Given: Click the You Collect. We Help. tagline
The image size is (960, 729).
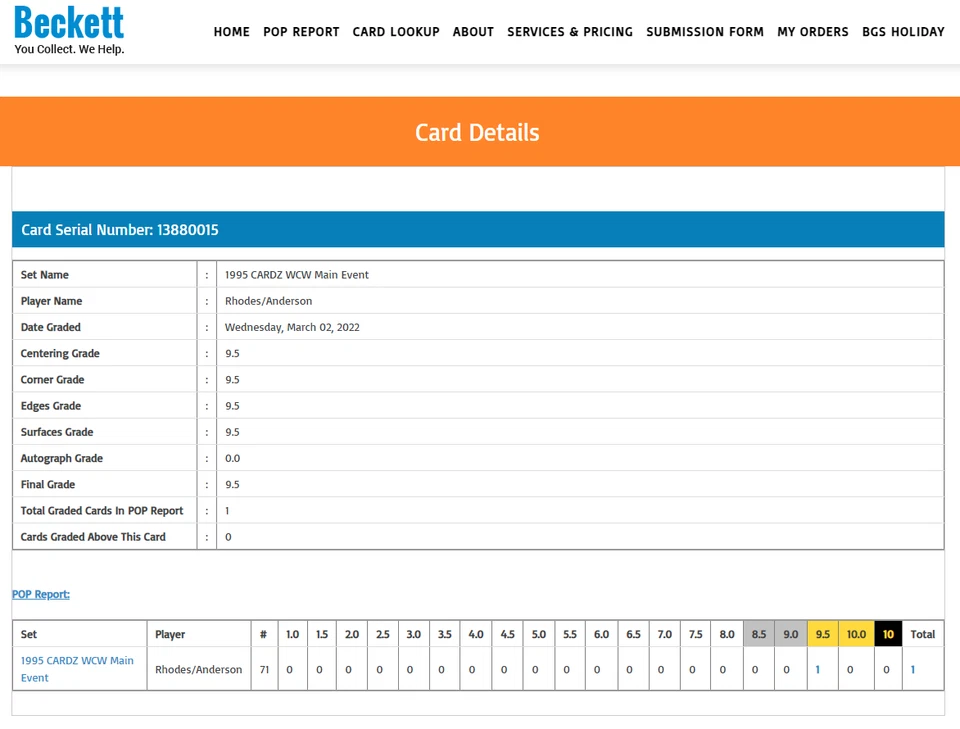Looking at the screenshot, I should coord(69,49).
